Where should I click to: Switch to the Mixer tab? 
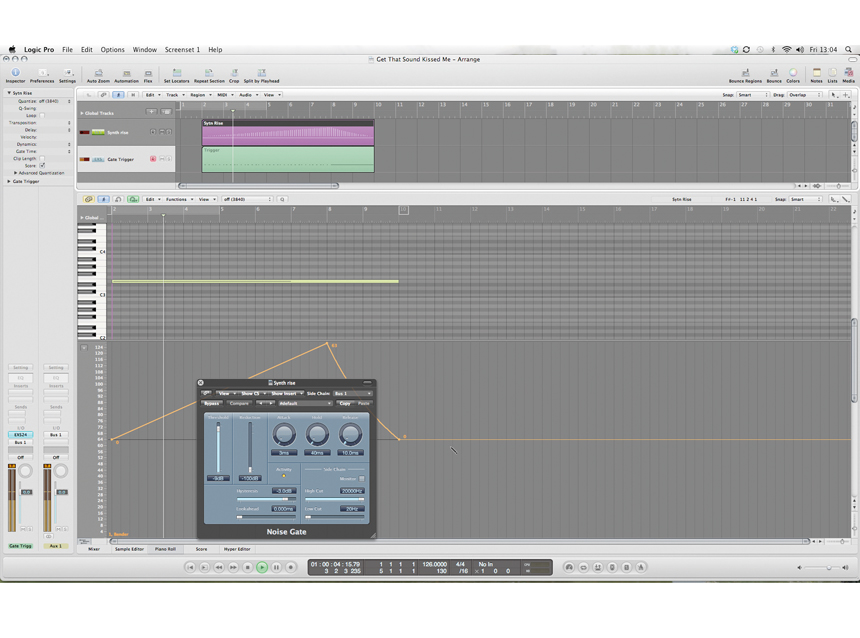pos(94,549)
